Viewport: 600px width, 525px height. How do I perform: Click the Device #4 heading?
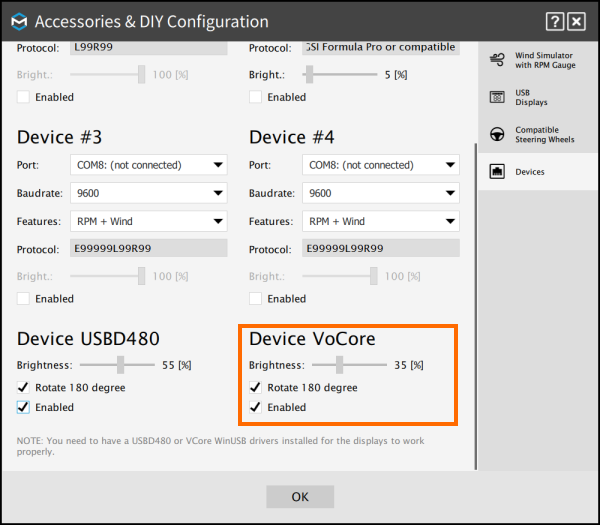292,137
